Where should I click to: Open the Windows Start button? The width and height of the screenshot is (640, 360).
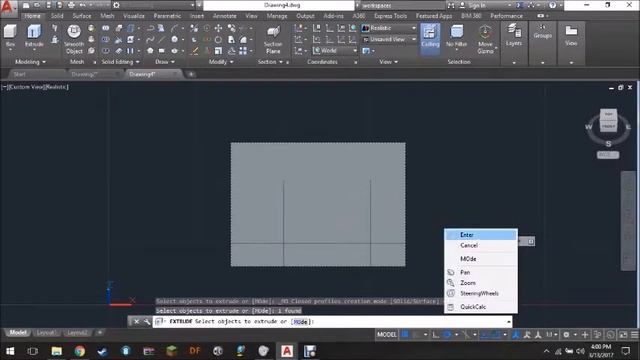click(x=10, y=351)
